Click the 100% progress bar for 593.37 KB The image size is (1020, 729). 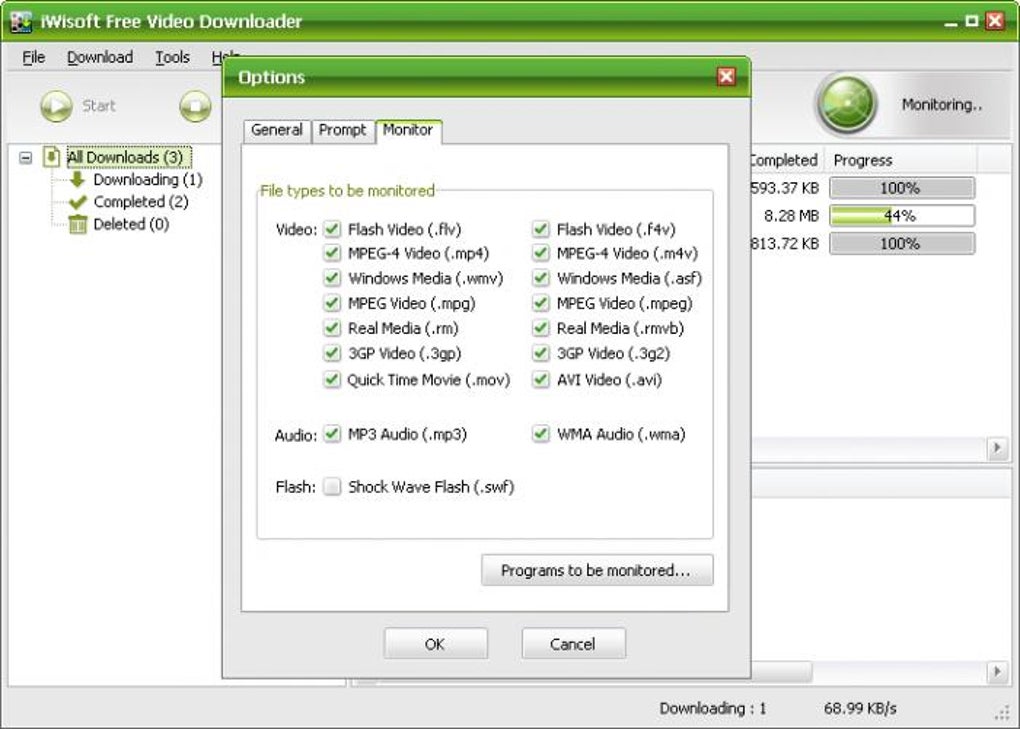(902, 188)
